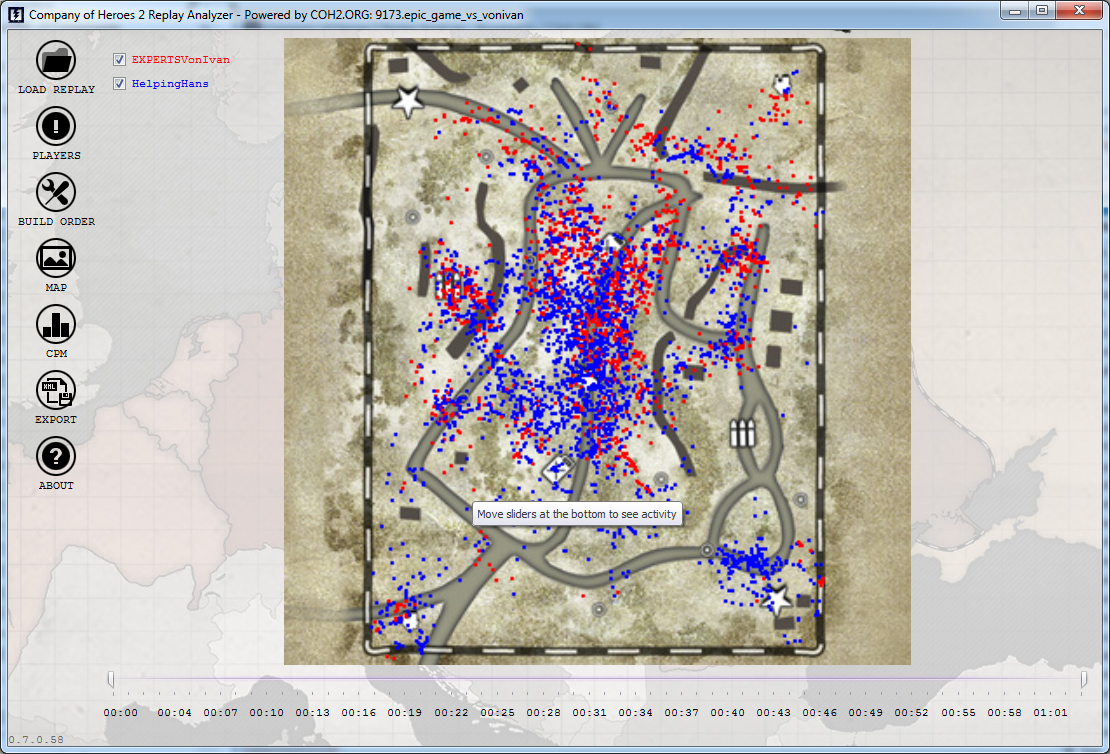1110x754 pixels.
Task: Click the Export XML file icon
Action: click(x=56, y=390)
